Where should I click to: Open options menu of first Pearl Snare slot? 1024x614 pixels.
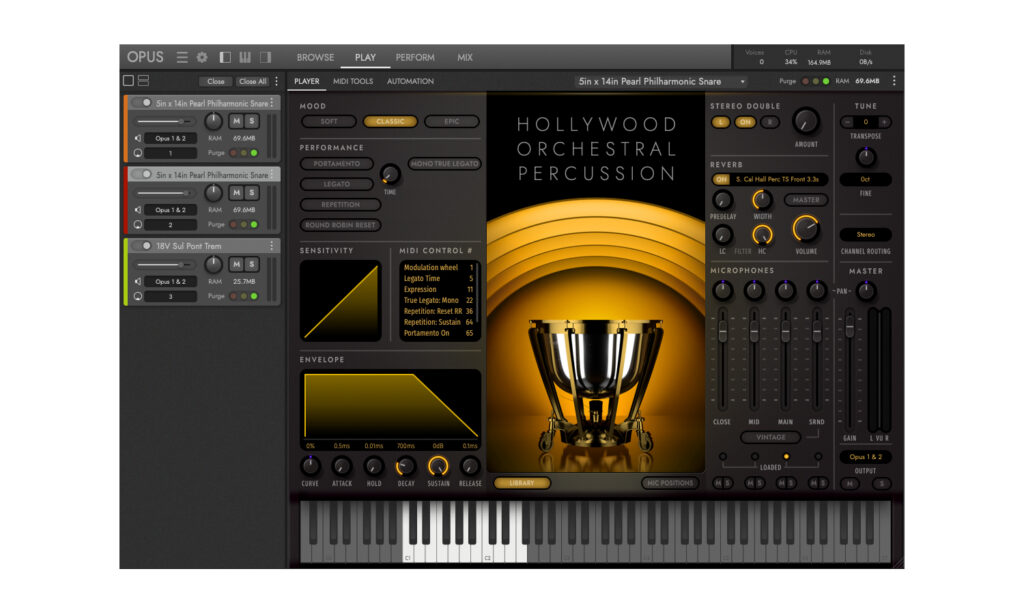[x=272, y=103]
